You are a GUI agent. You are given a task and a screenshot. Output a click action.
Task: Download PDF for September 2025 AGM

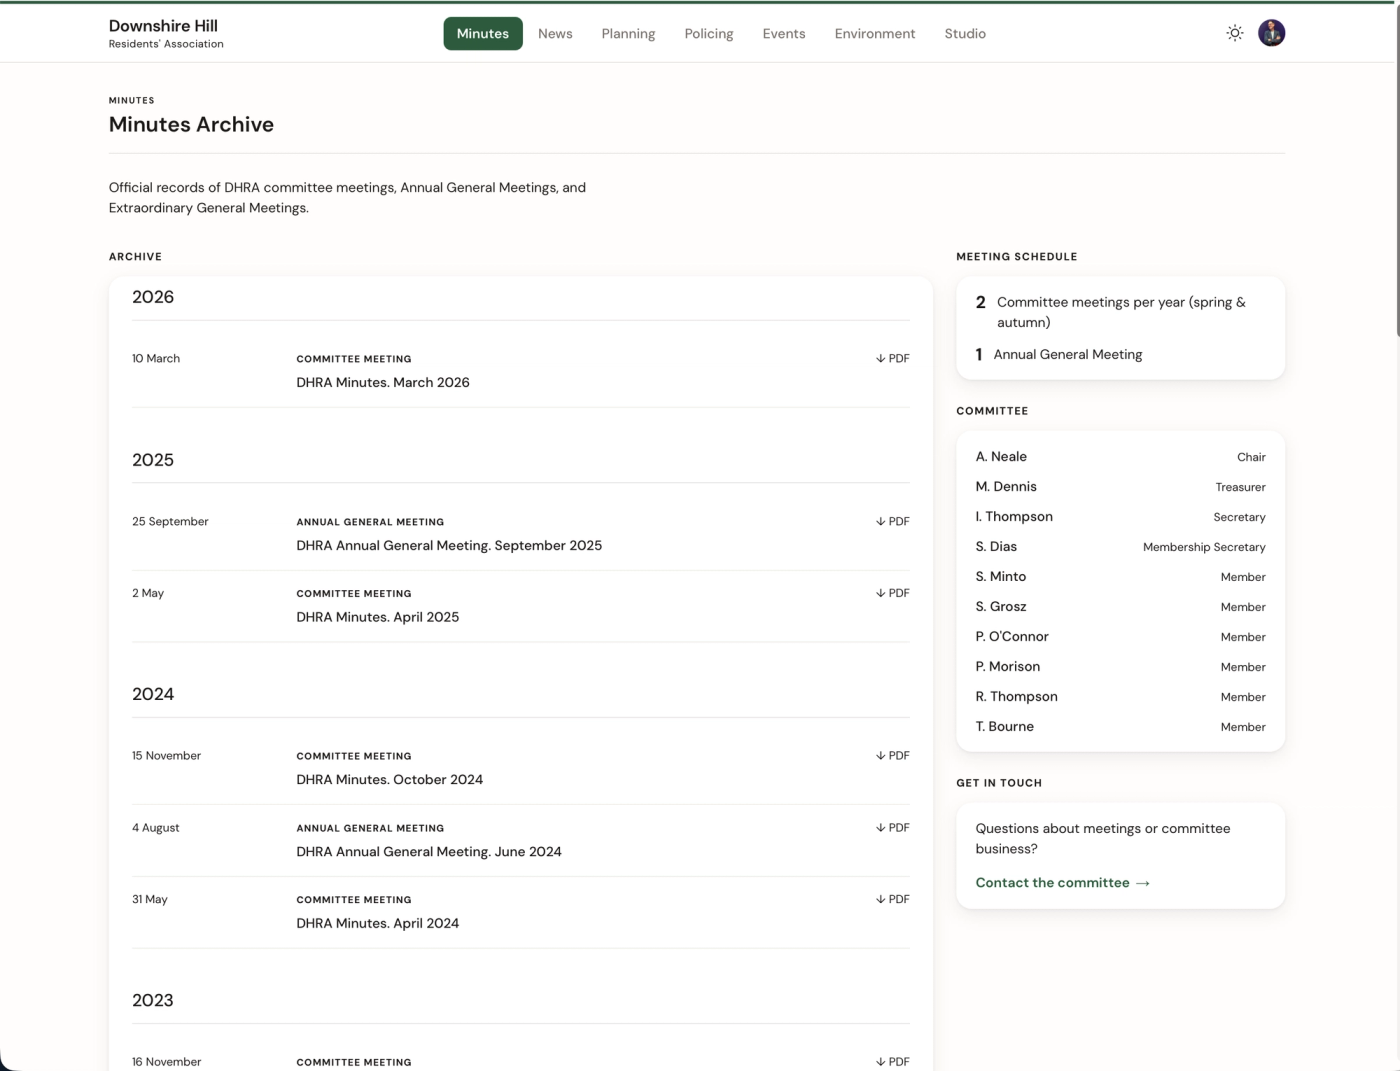(892, 521)
